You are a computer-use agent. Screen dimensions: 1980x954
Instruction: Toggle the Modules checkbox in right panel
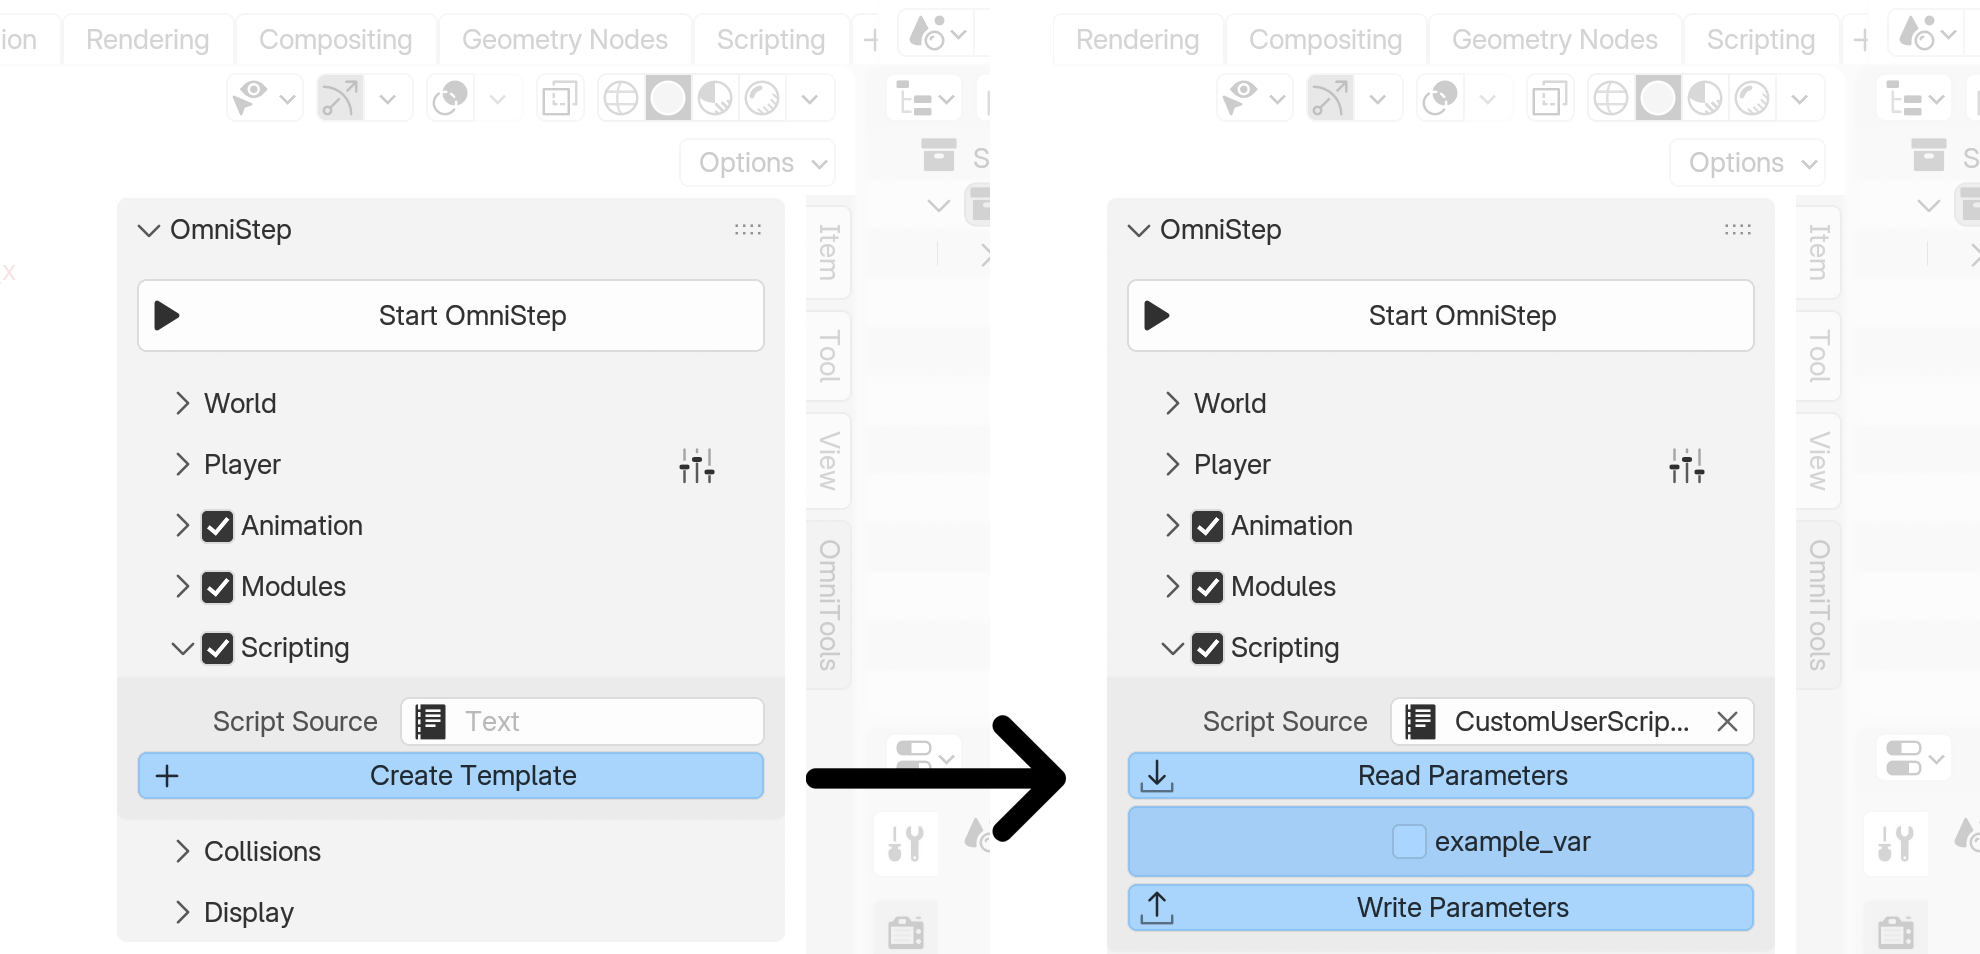point(1208,587)
